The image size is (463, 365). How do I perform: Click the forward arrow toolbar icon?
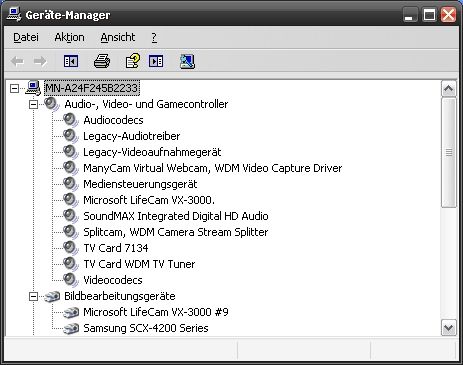[x=40, y=61]
